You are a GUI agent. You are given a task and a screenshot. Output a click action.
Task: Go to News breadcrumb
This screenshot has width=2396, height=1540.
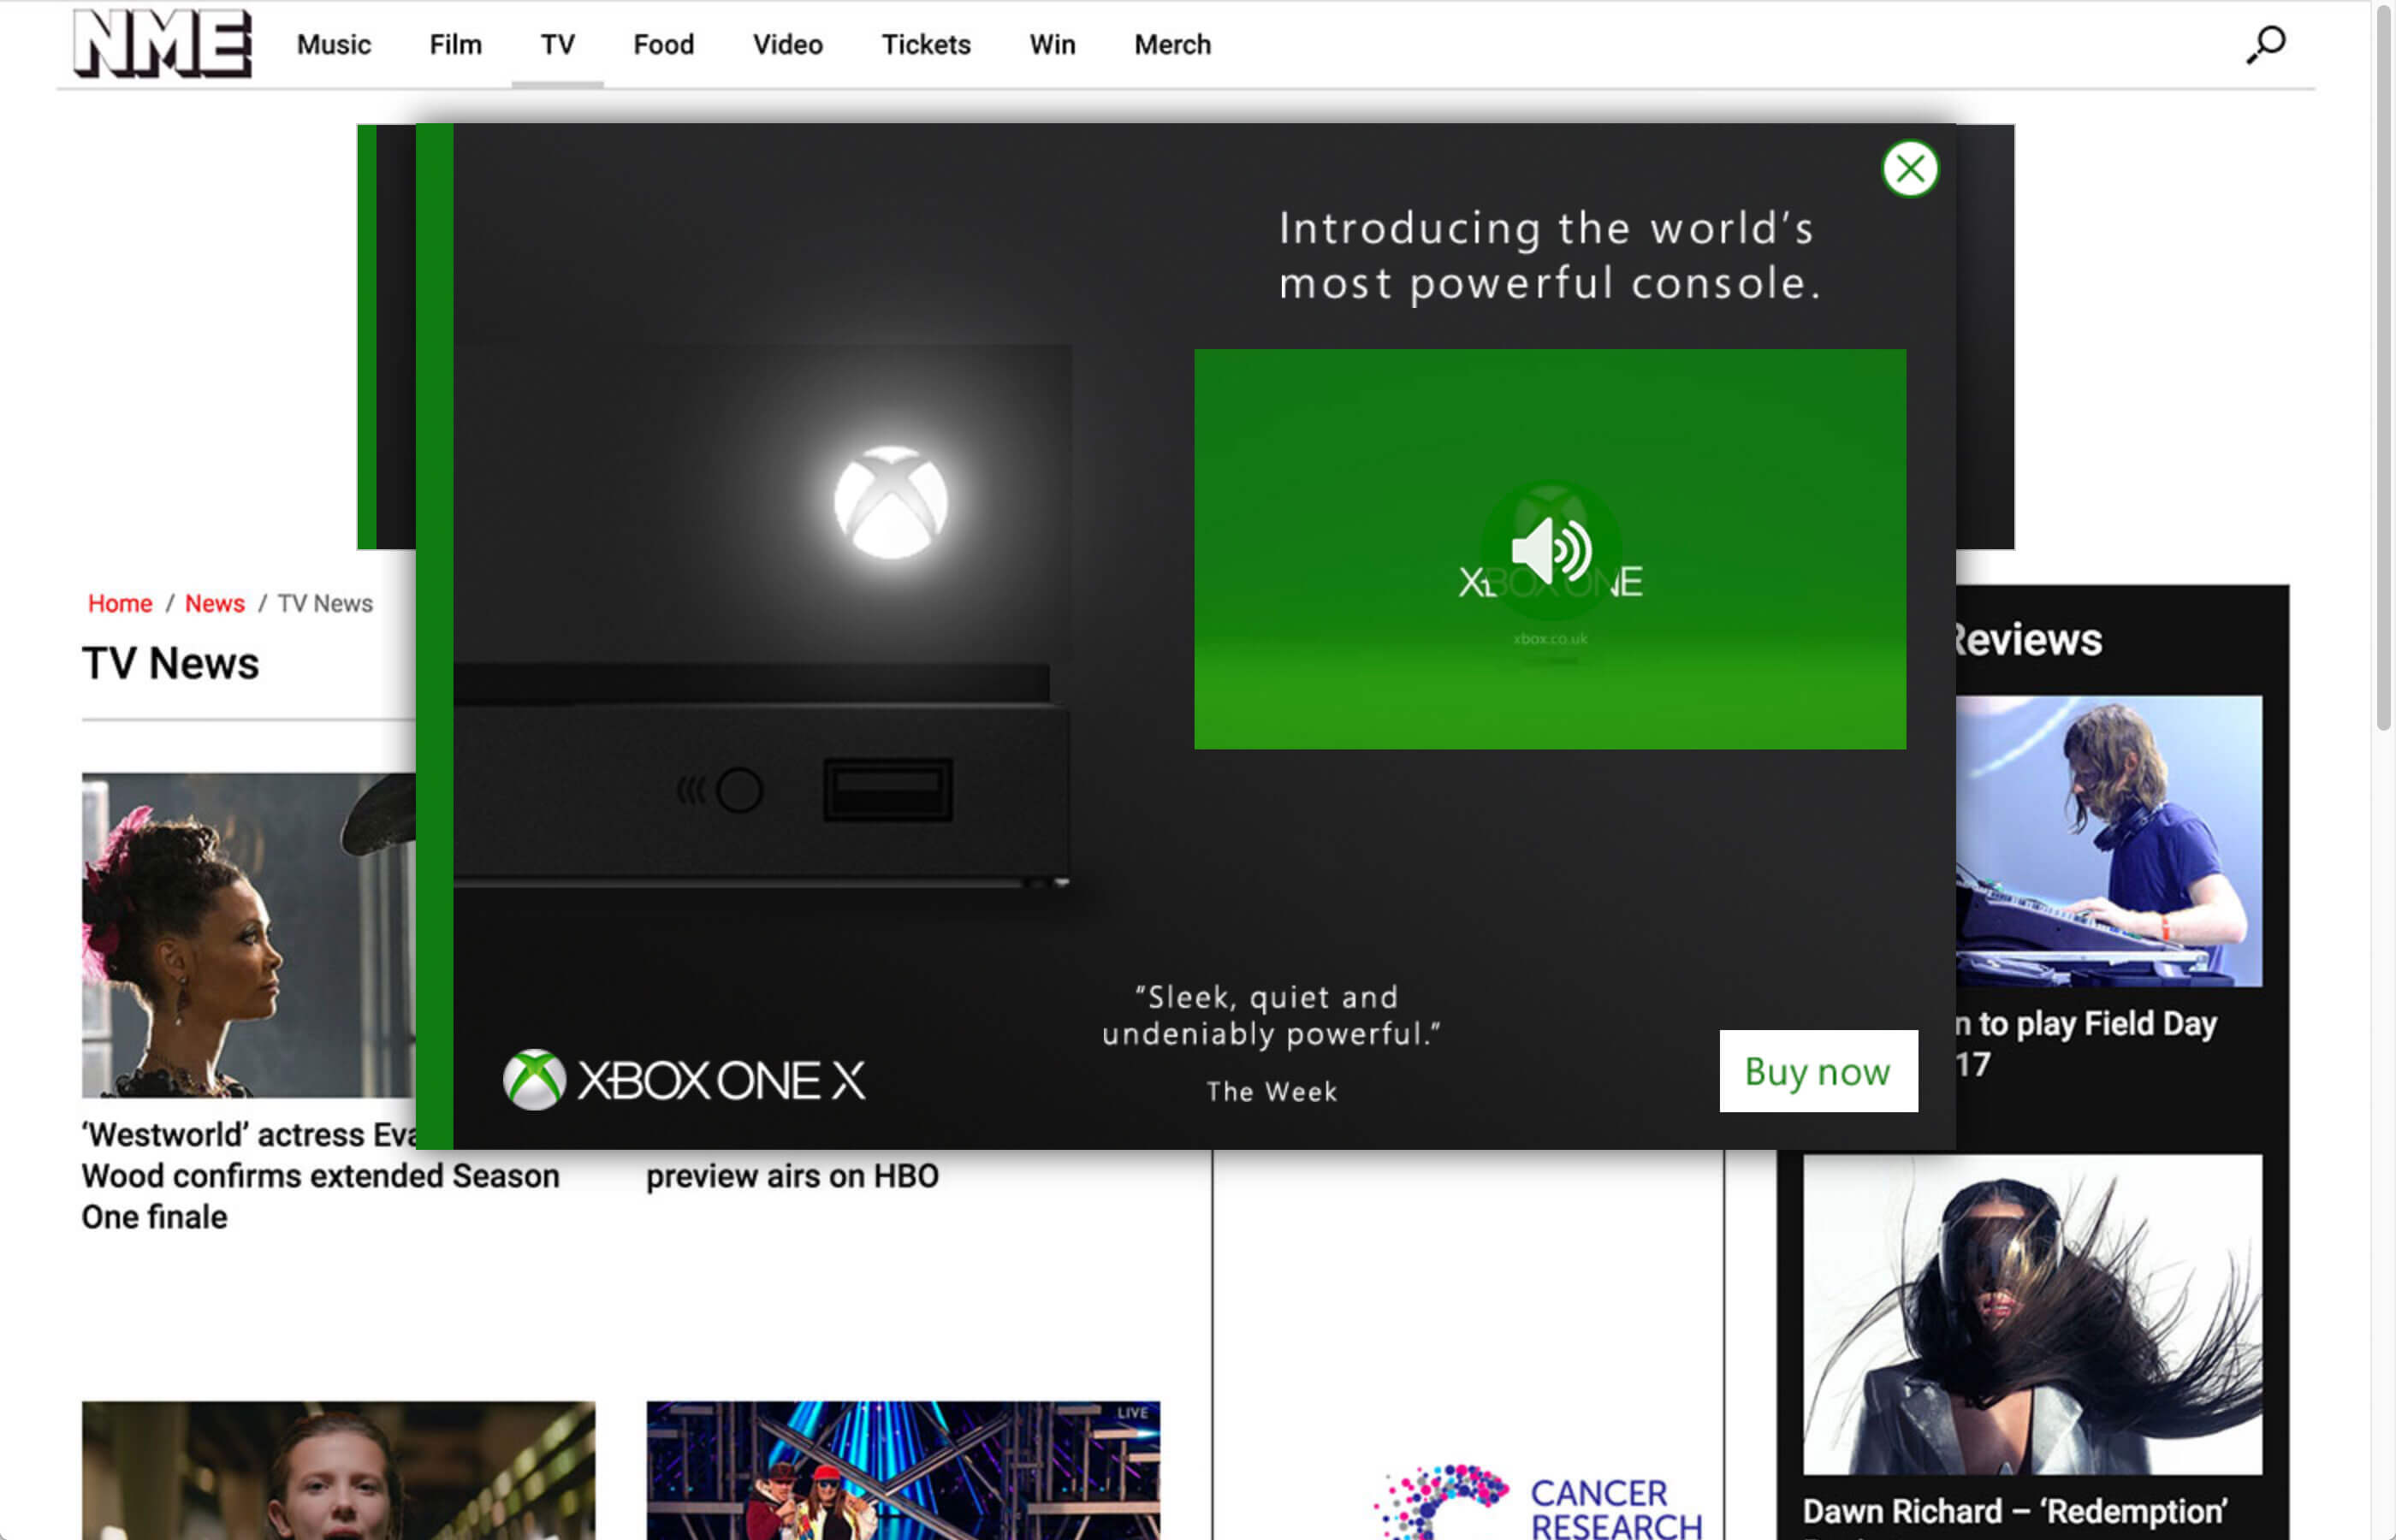click(x=215, y=604)
